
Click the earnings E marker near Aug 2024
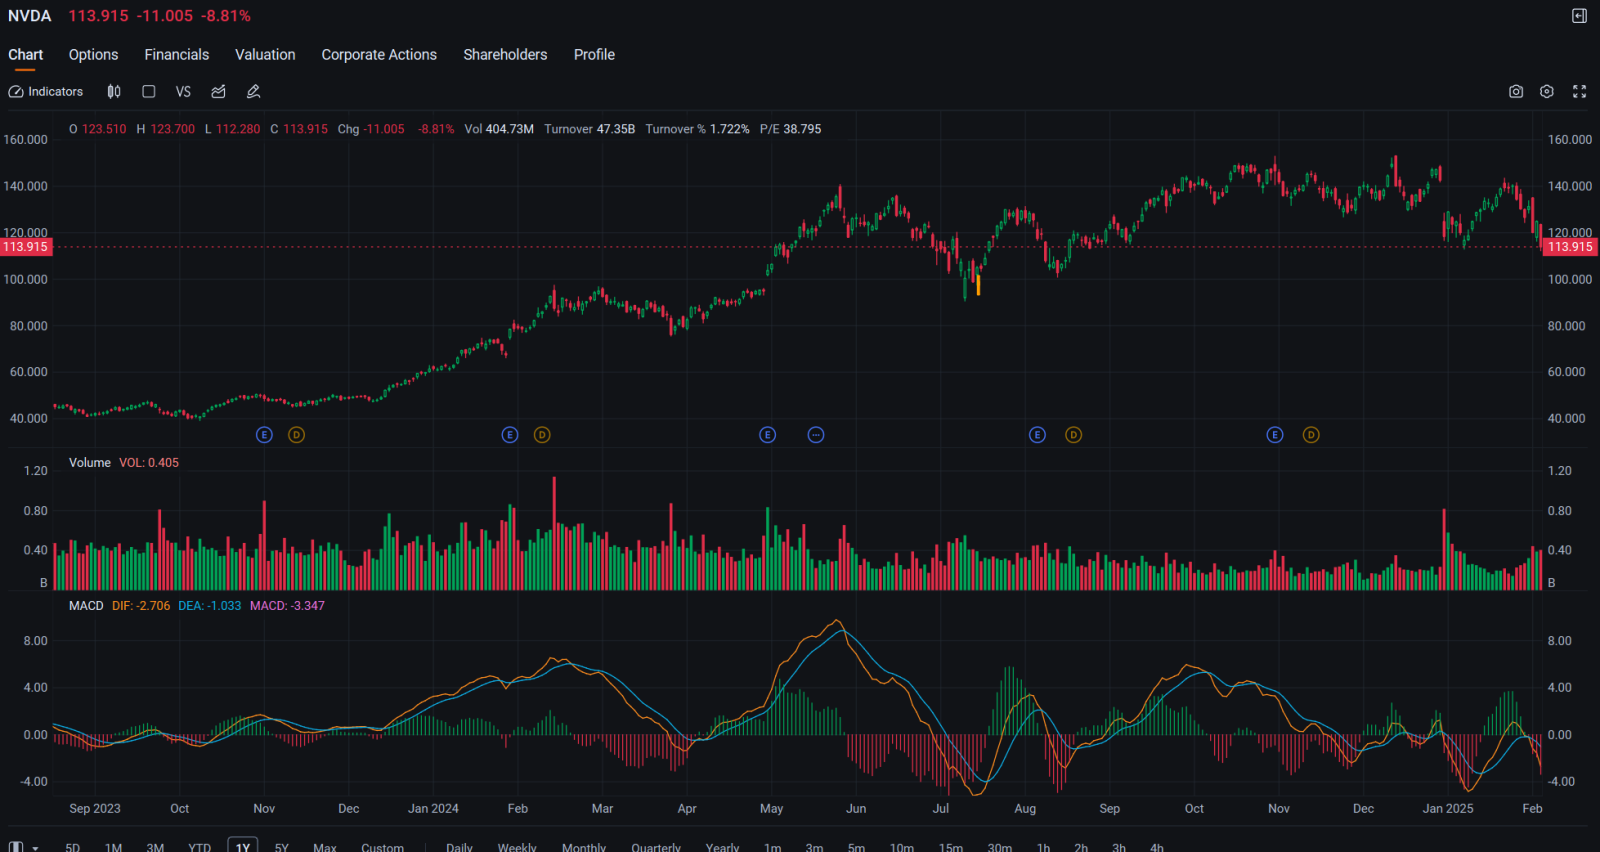click(1037, 435)
